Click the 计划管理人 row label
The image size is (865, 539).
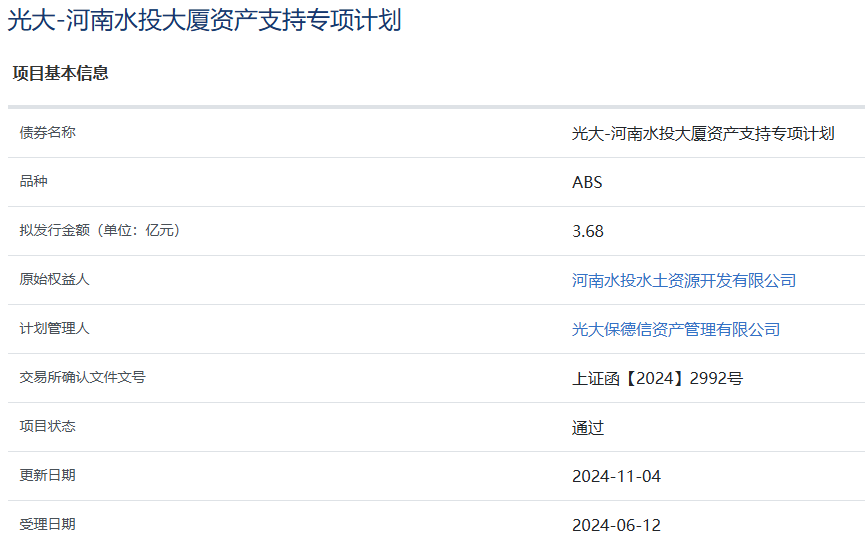tap(54, 328)
